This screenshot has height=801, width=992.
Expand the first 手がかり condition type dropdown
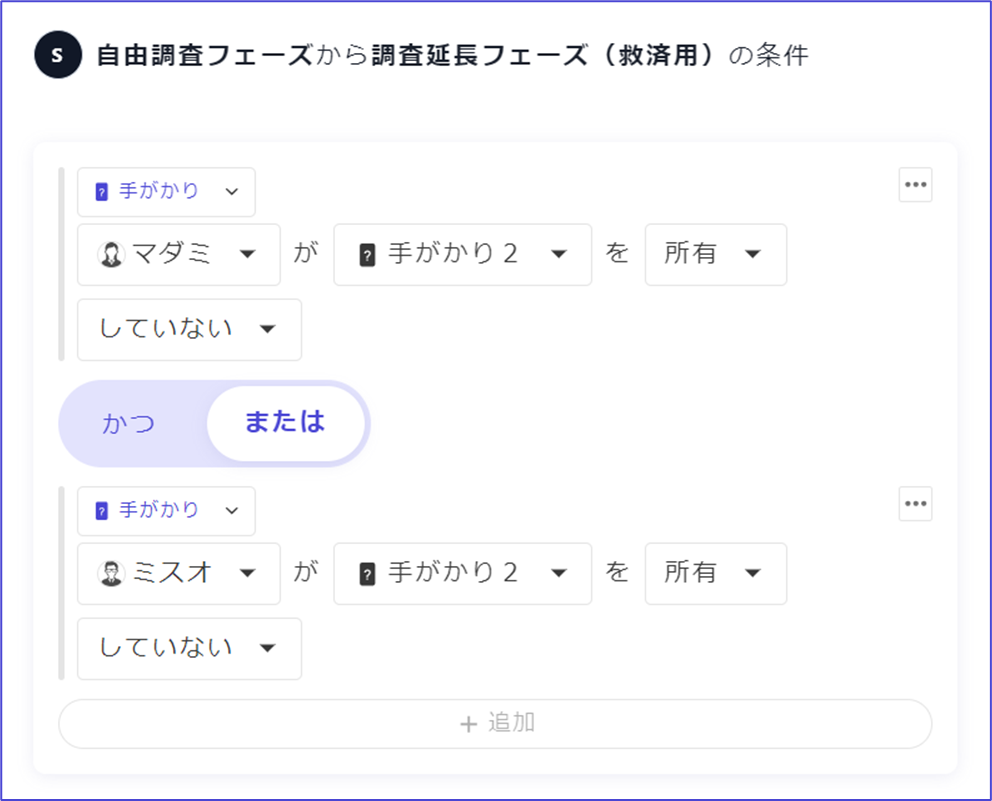166,192
